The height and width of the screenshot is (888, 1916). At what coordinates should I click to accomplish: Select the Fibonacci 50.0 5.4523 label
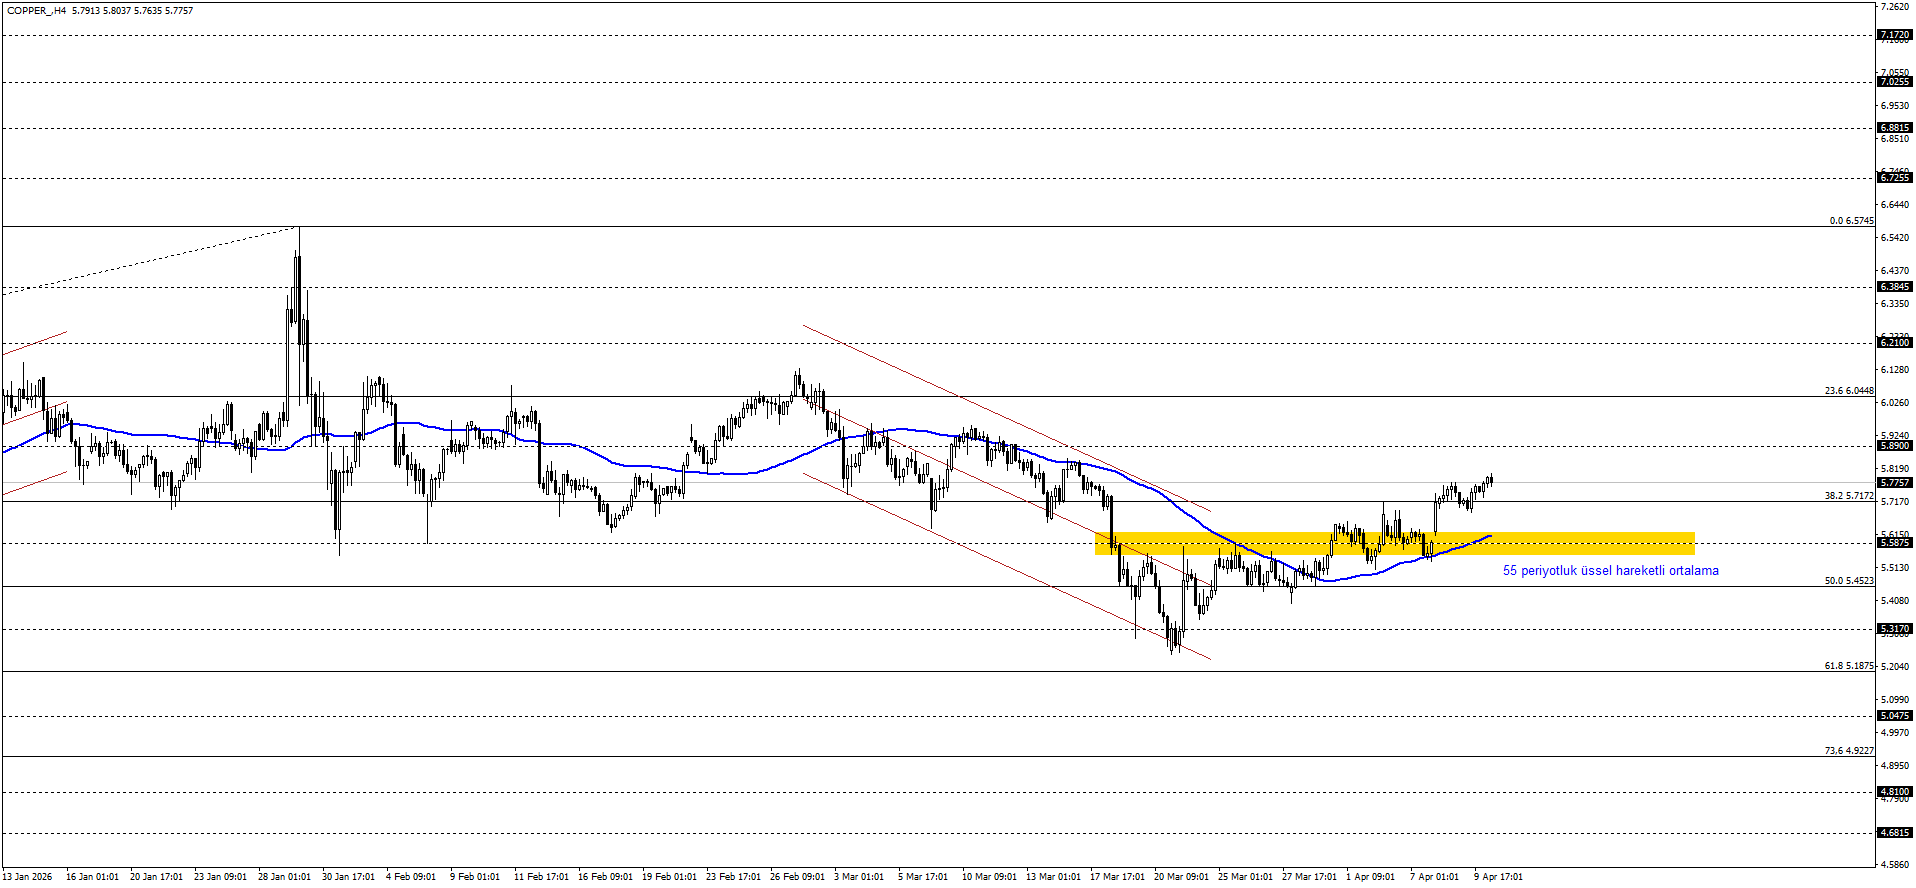(1848, 581)
